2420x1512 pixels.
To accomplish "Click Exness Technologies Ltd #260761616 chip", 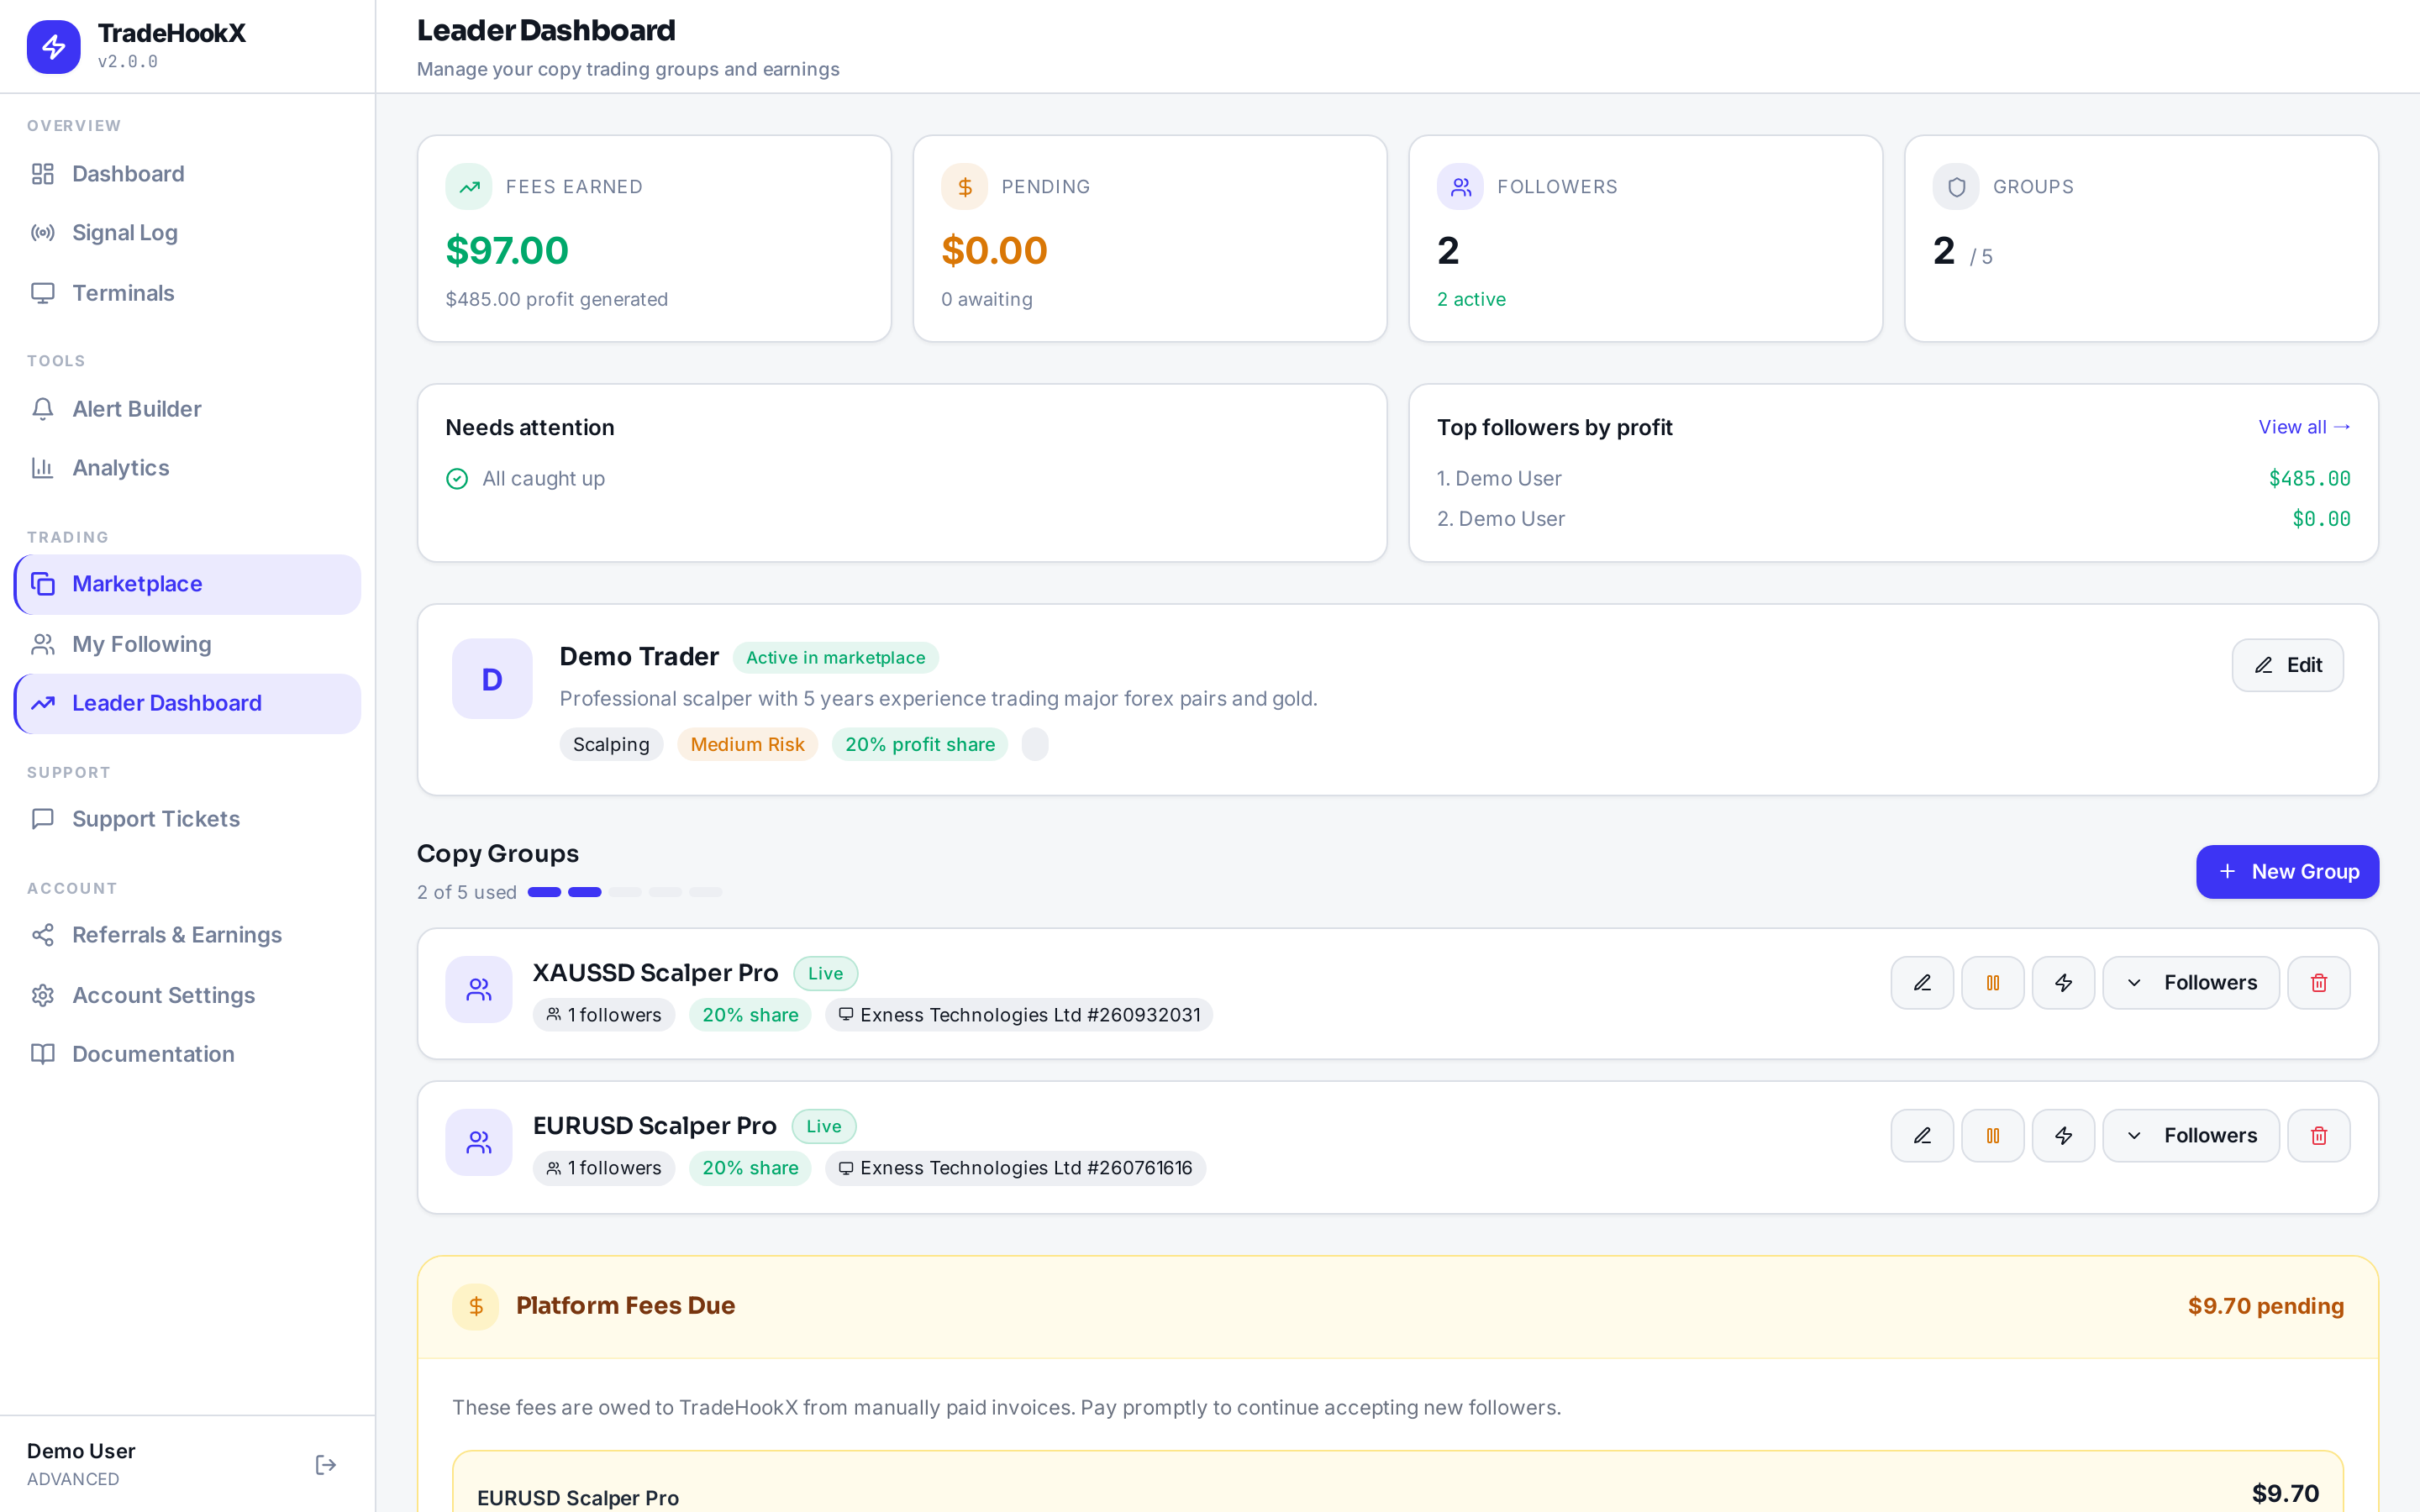I will [x=1015, y=1168].
